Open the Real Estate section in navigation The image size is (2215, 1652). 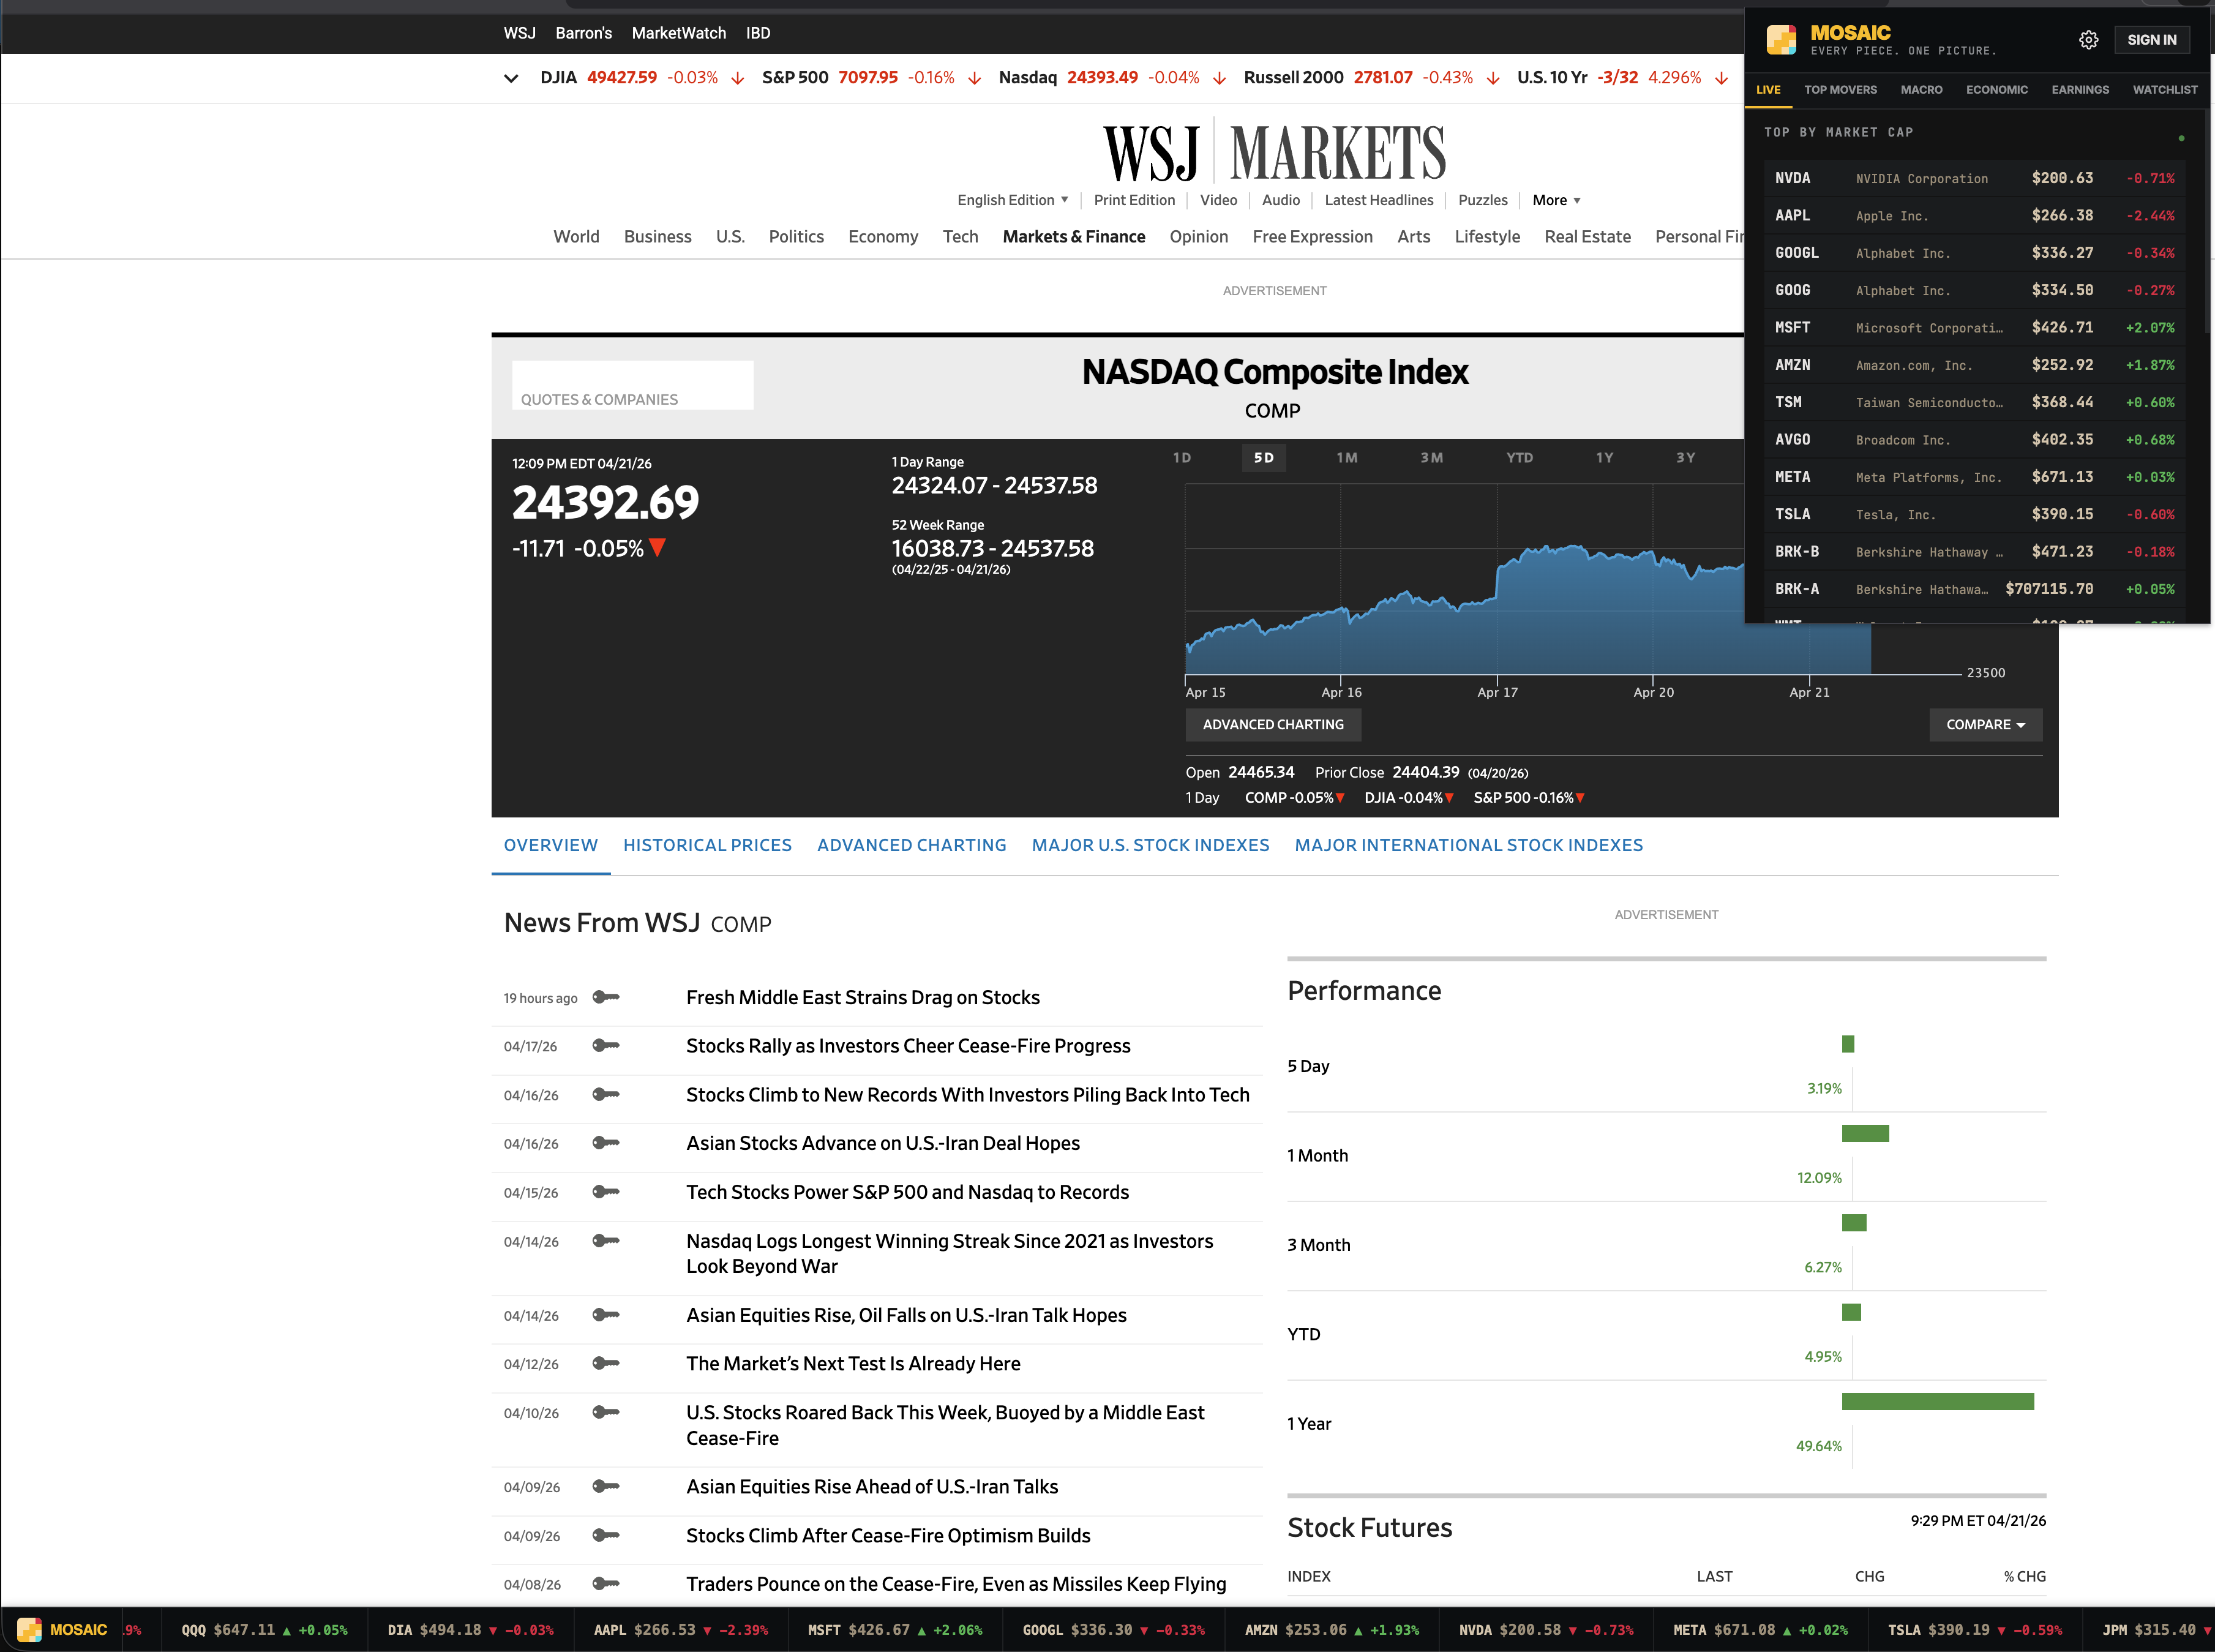click(1587, 237)
